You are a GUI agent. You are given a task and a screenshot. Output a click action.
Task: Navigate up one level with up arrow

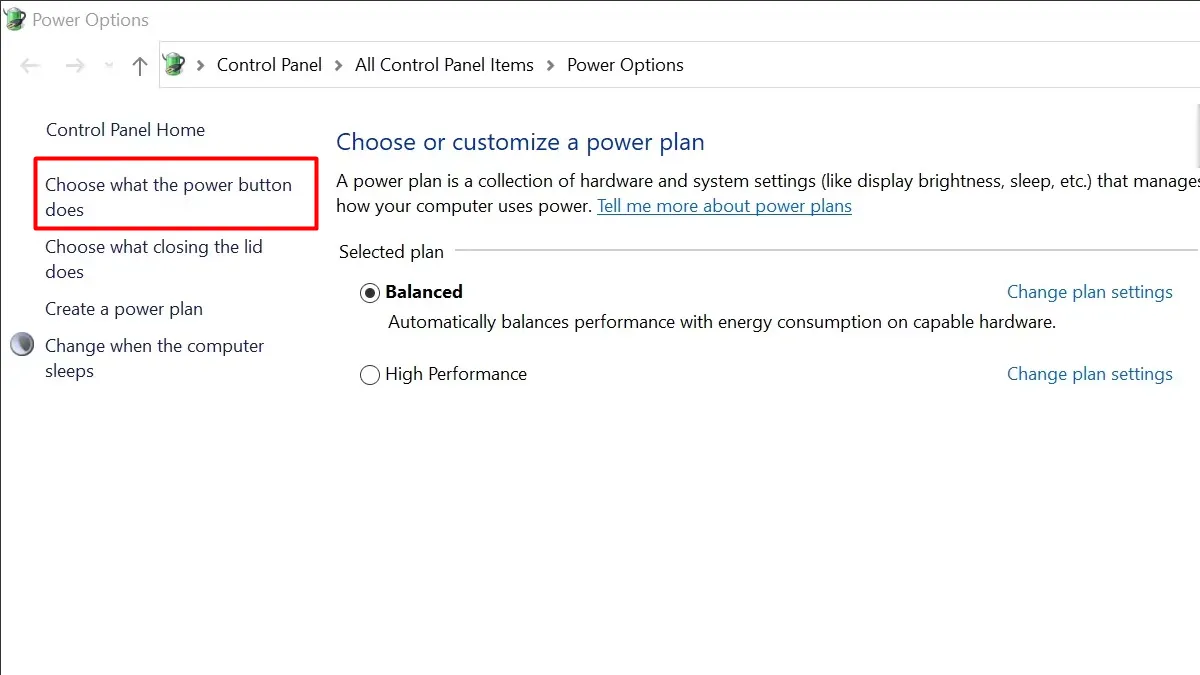[140, 66]
